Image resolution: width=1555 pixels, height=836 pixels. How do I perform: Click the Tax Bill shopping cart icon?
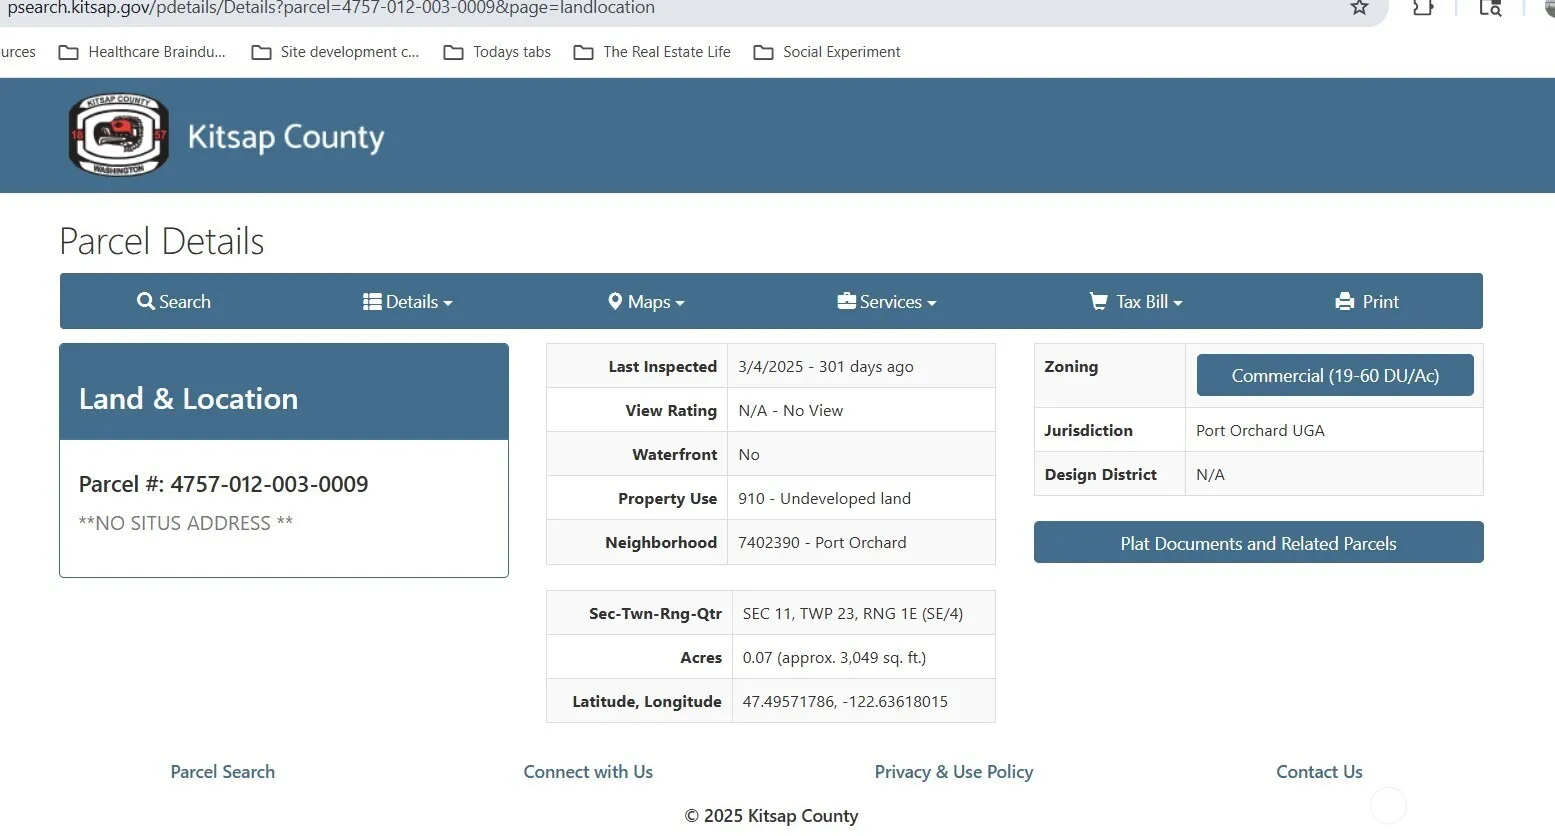pyautogui.click(x=1098, y=301)
